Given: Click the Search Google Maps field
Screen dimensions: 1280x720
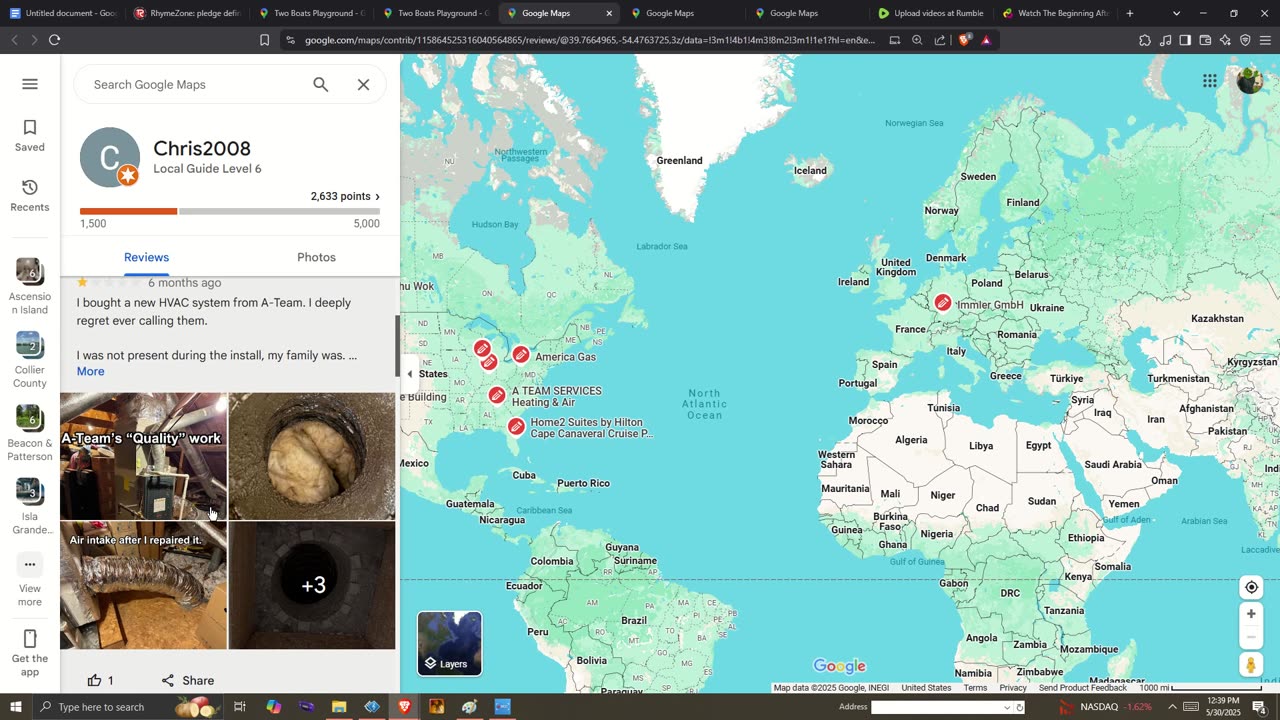Looking at the screenshot, I should (195, 85).
